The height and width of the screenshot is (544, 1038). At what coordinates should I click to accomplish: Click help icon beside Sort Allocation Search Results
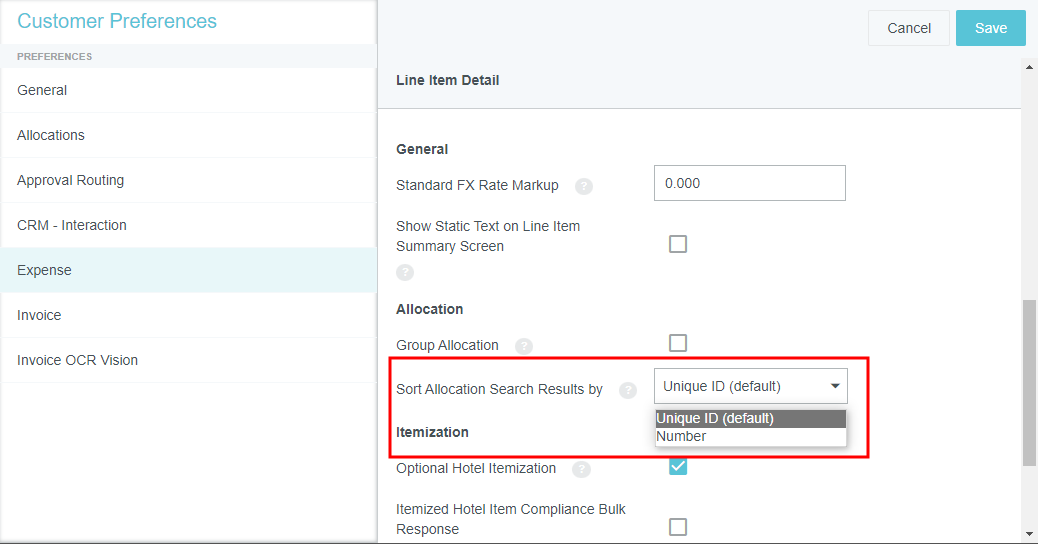tap(628, 390)
